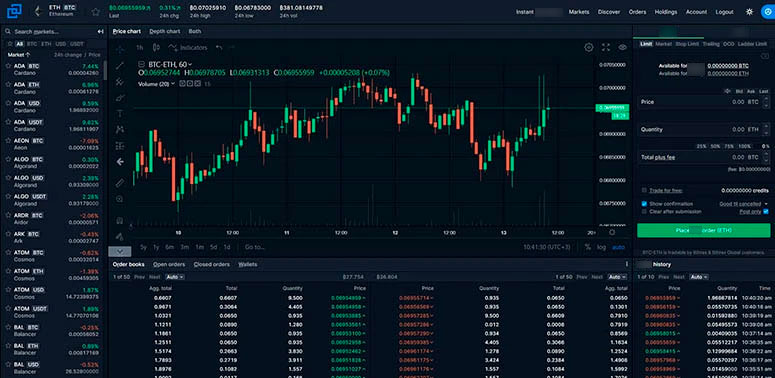
Task: Open the Indicators menu
Action: click(x=188, y=48)
